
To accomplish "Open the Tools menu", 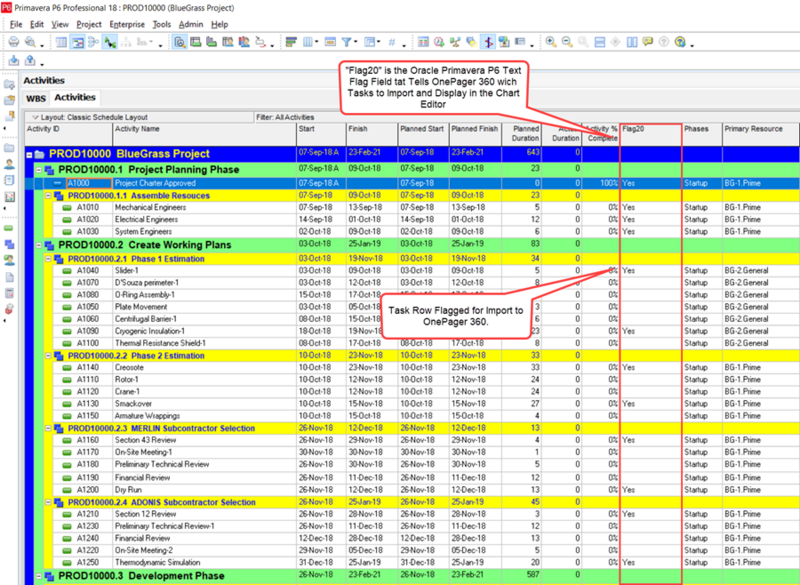I will click(x=162, y=24).
